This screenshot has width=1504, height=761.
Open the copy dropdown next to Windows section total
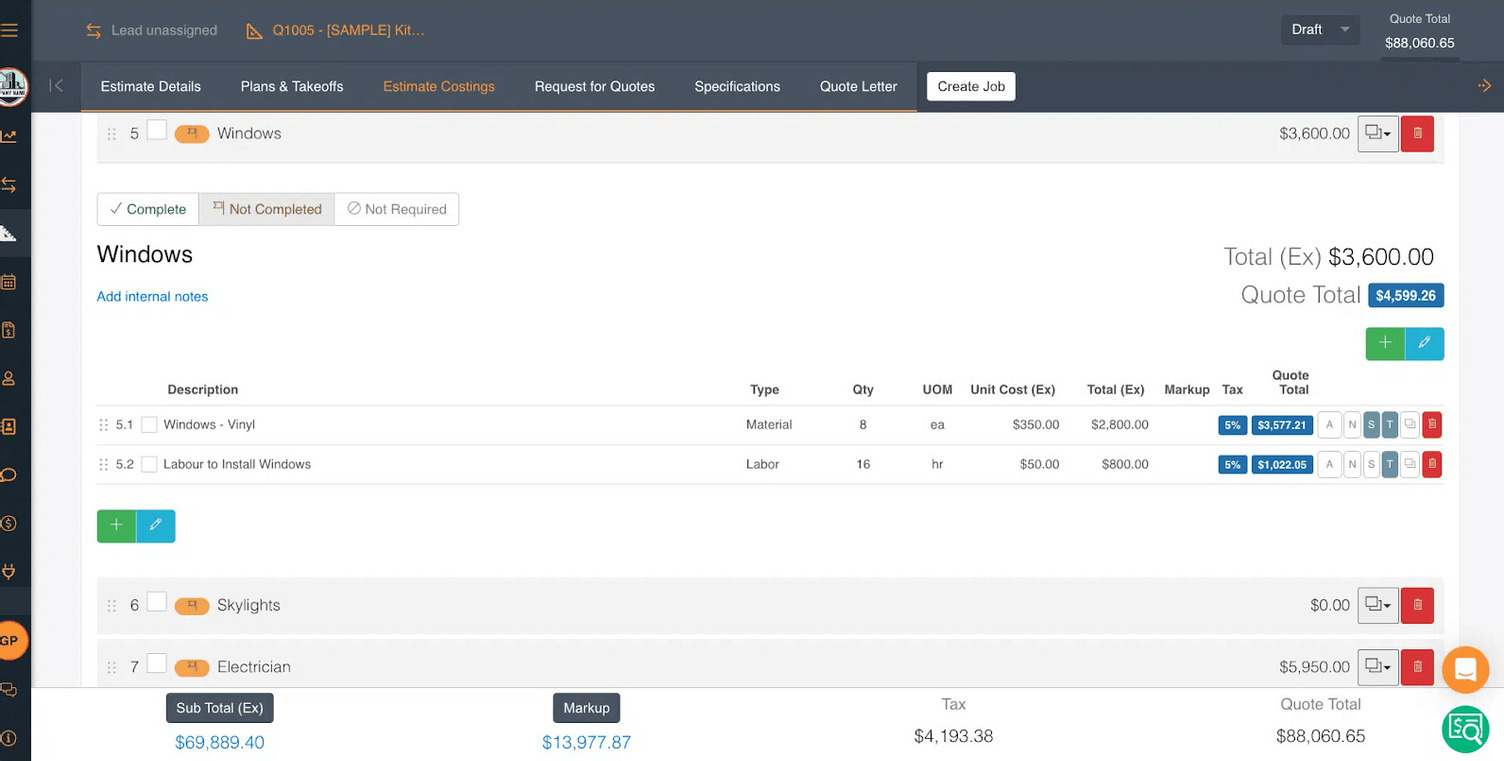coord(1378,133)
